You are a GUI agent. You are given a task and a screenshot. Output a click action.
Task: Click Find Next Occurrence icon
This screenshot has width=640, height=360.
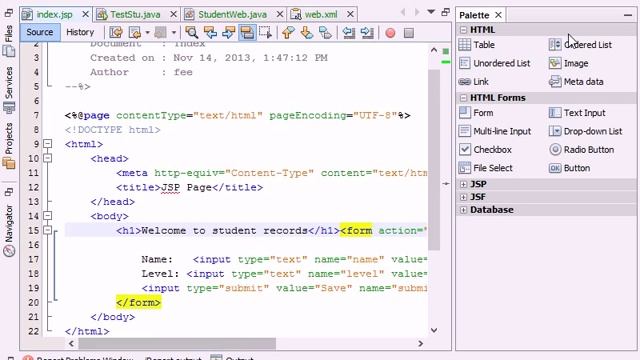point(229,33)
